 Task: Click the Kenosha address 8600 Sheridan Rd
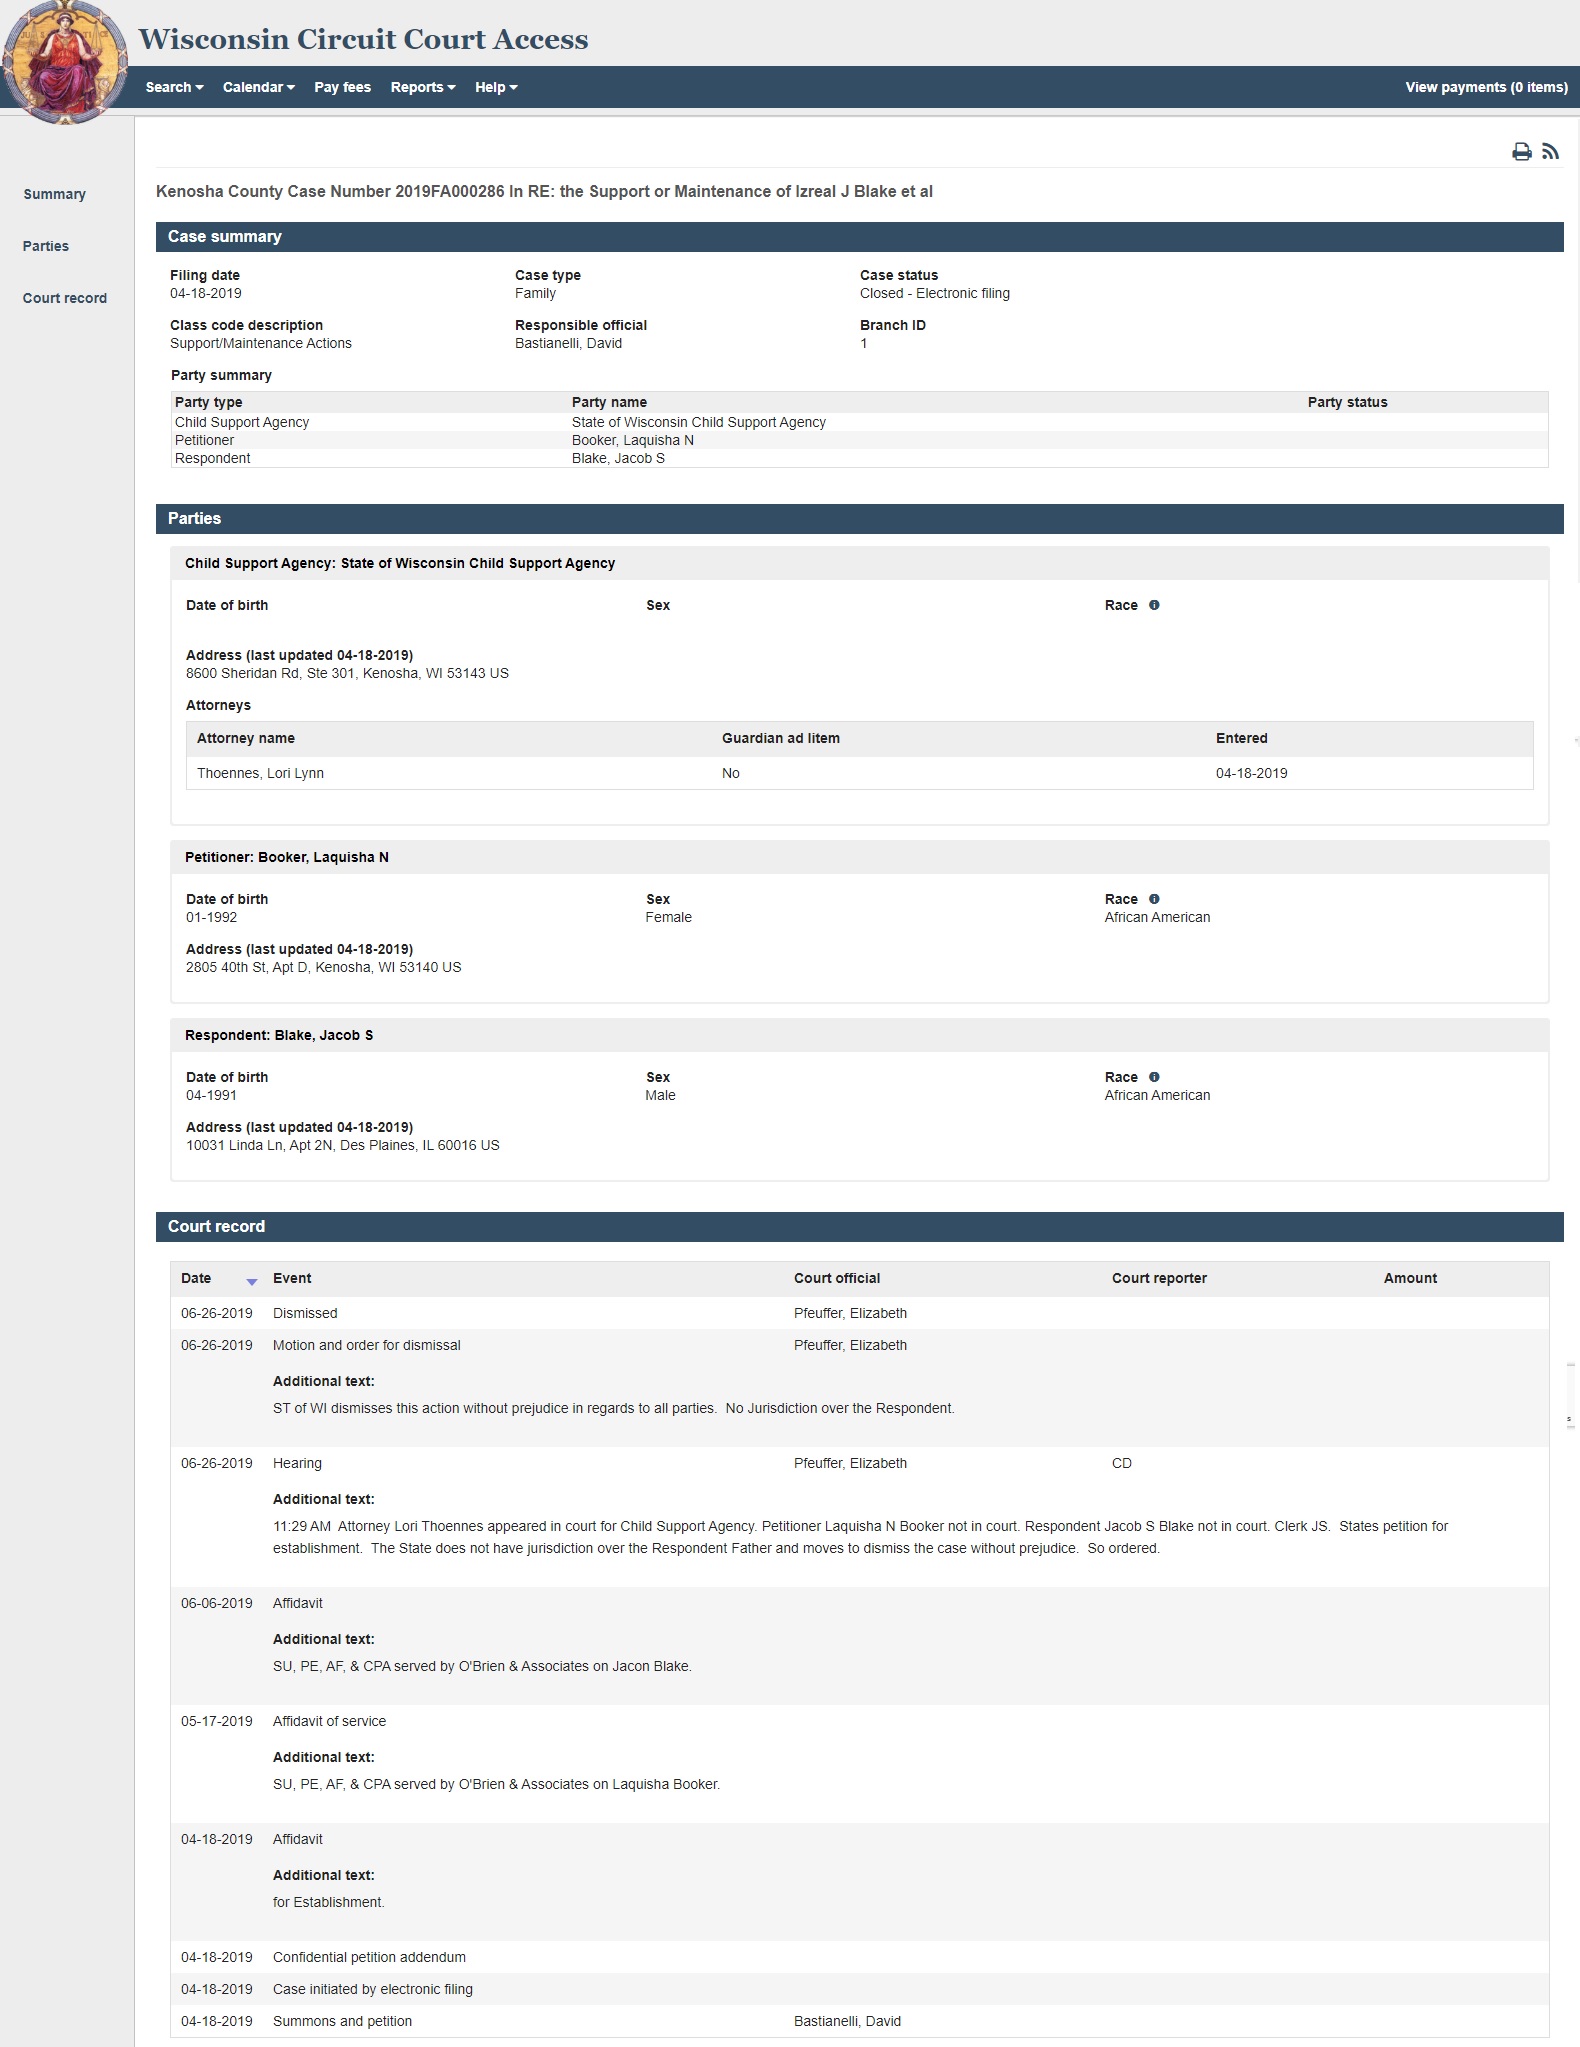[x=347, y=673]
